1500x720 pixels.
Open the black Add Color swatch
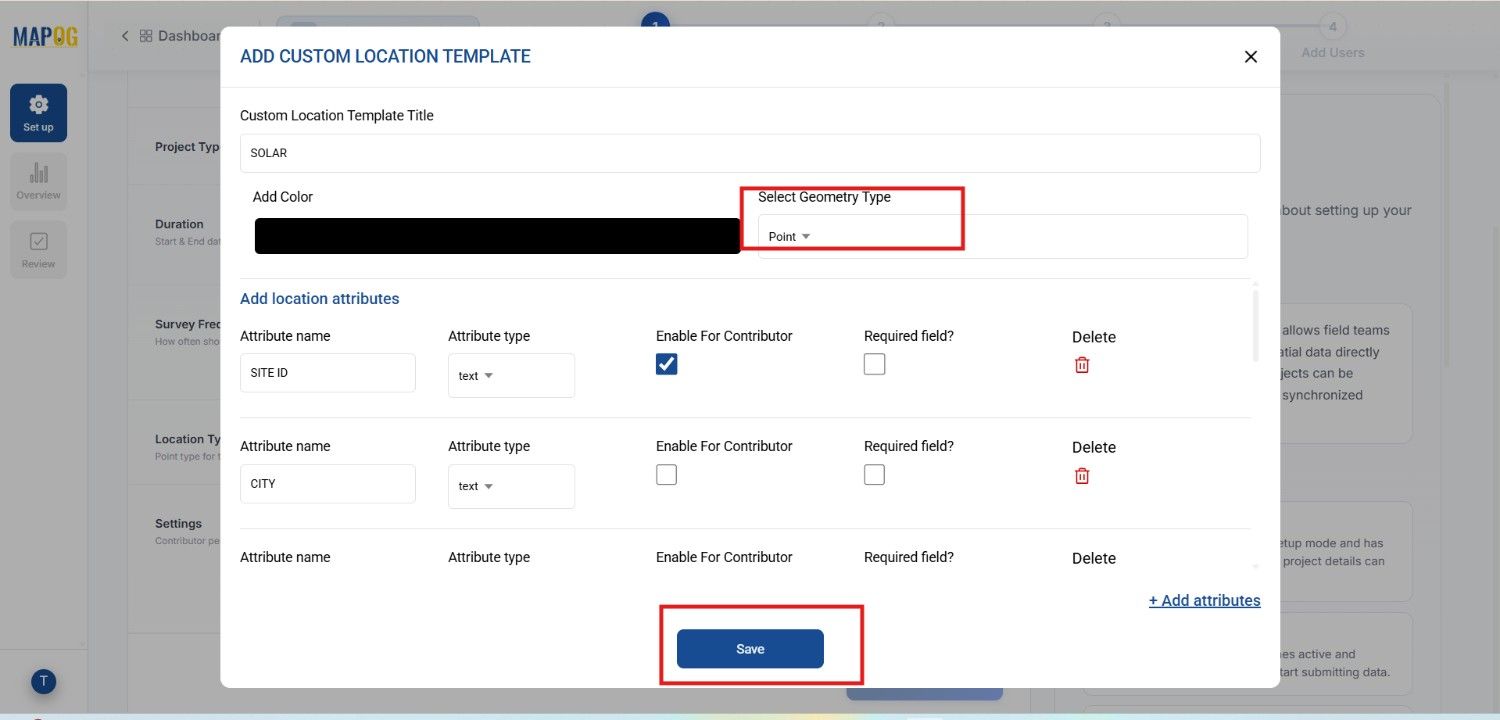[497, 236]
